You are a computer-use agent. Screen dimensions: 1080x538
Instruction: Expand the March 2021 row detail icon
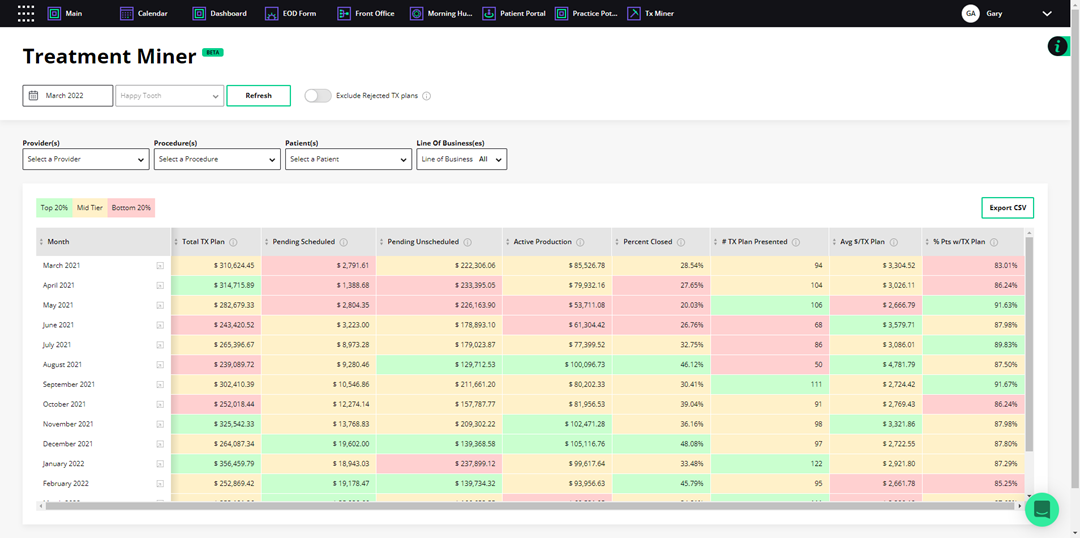[160, 266]
